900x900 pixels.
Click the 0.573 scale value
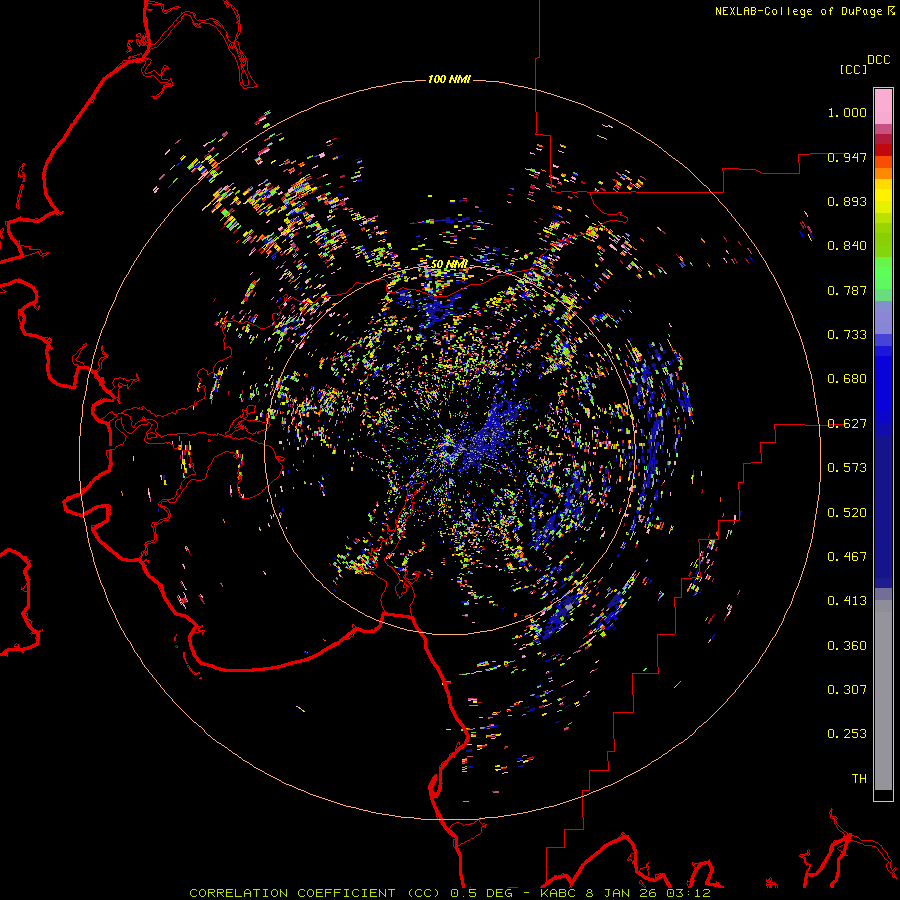click(847, 468)
